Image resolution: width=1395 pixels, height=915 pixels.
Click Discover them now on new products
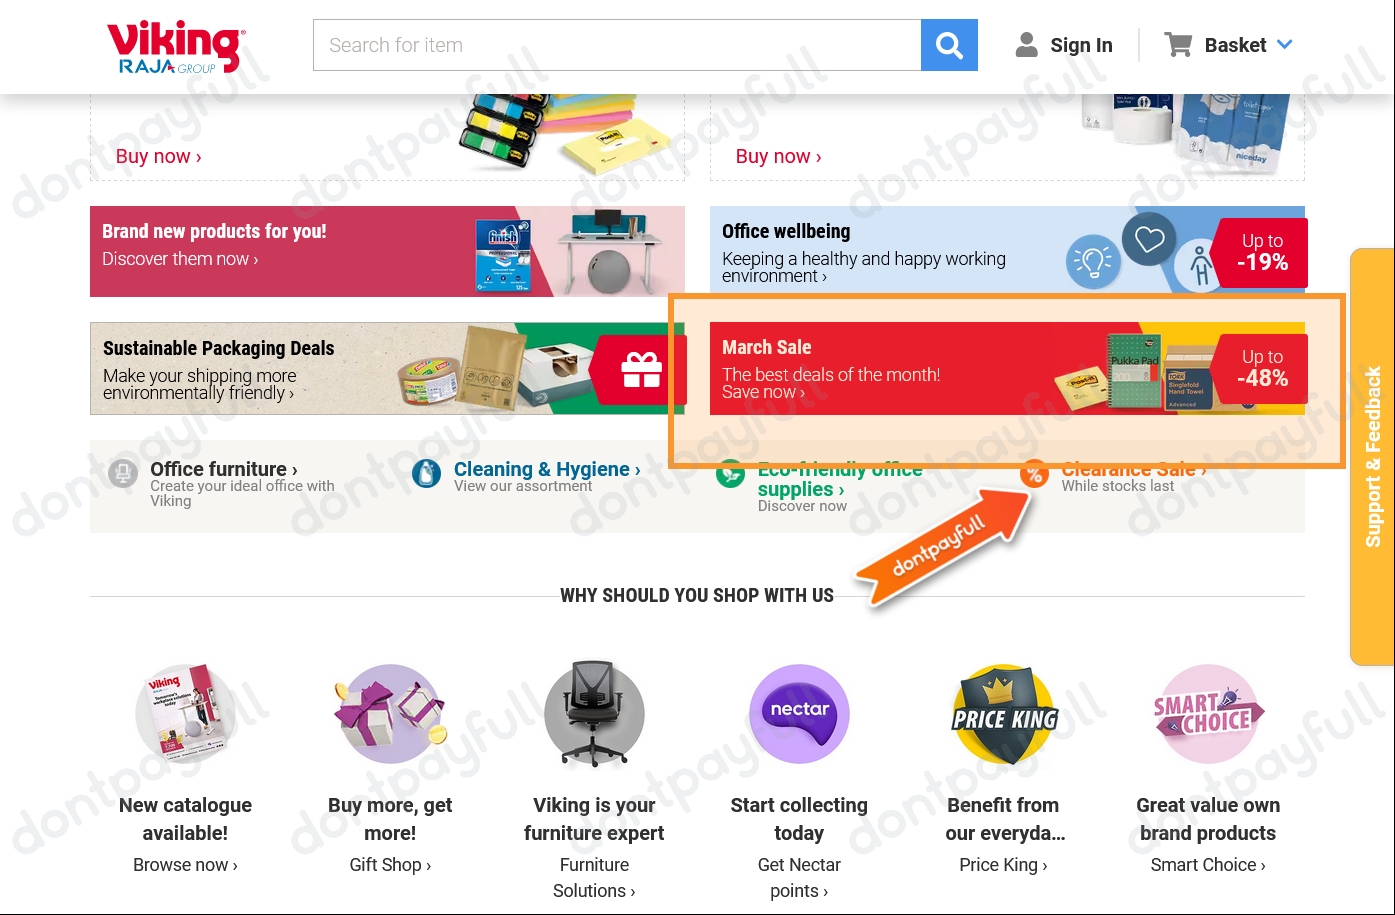click(x=180, y=259)
